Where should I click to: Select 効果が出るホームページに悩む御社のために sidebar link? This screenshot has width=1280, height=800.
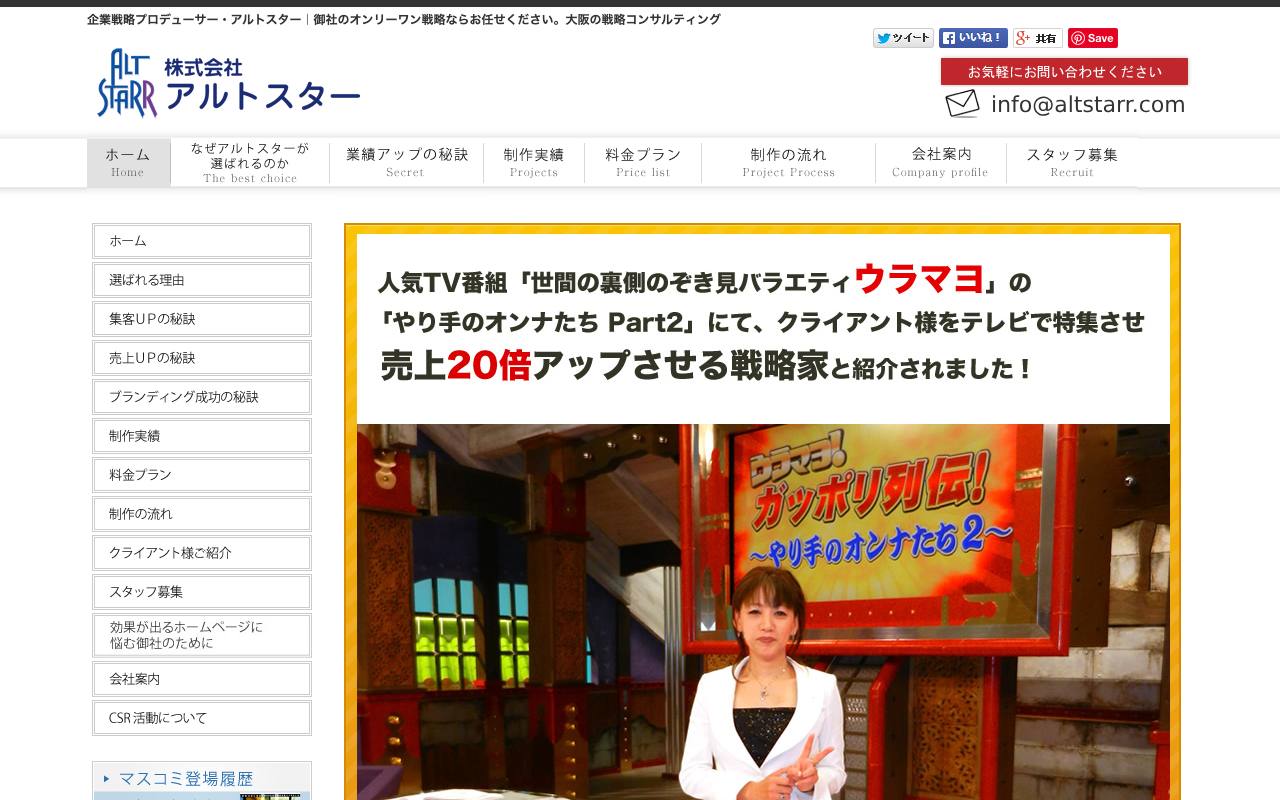click(x=202, y=635)
